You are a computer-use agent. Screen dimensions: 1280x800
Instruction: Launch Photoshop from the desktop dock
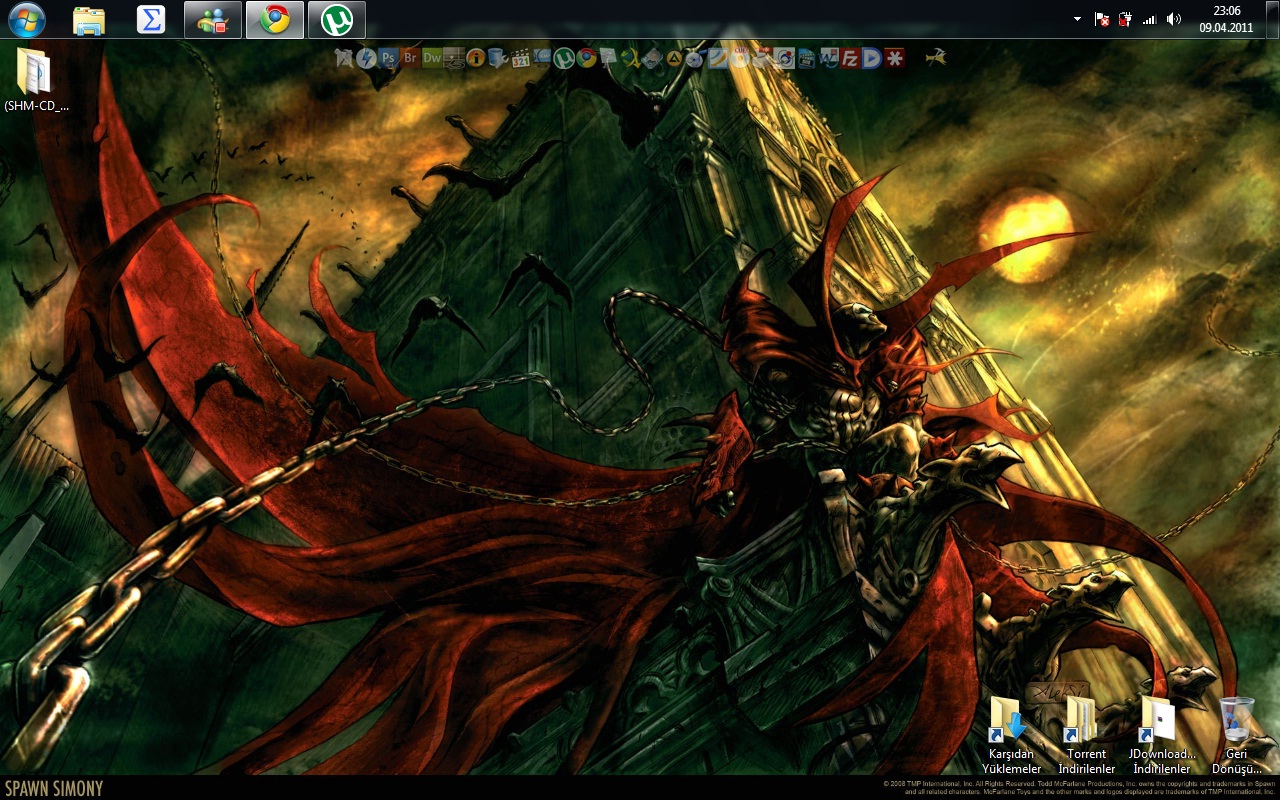click(x=388, y=58)
